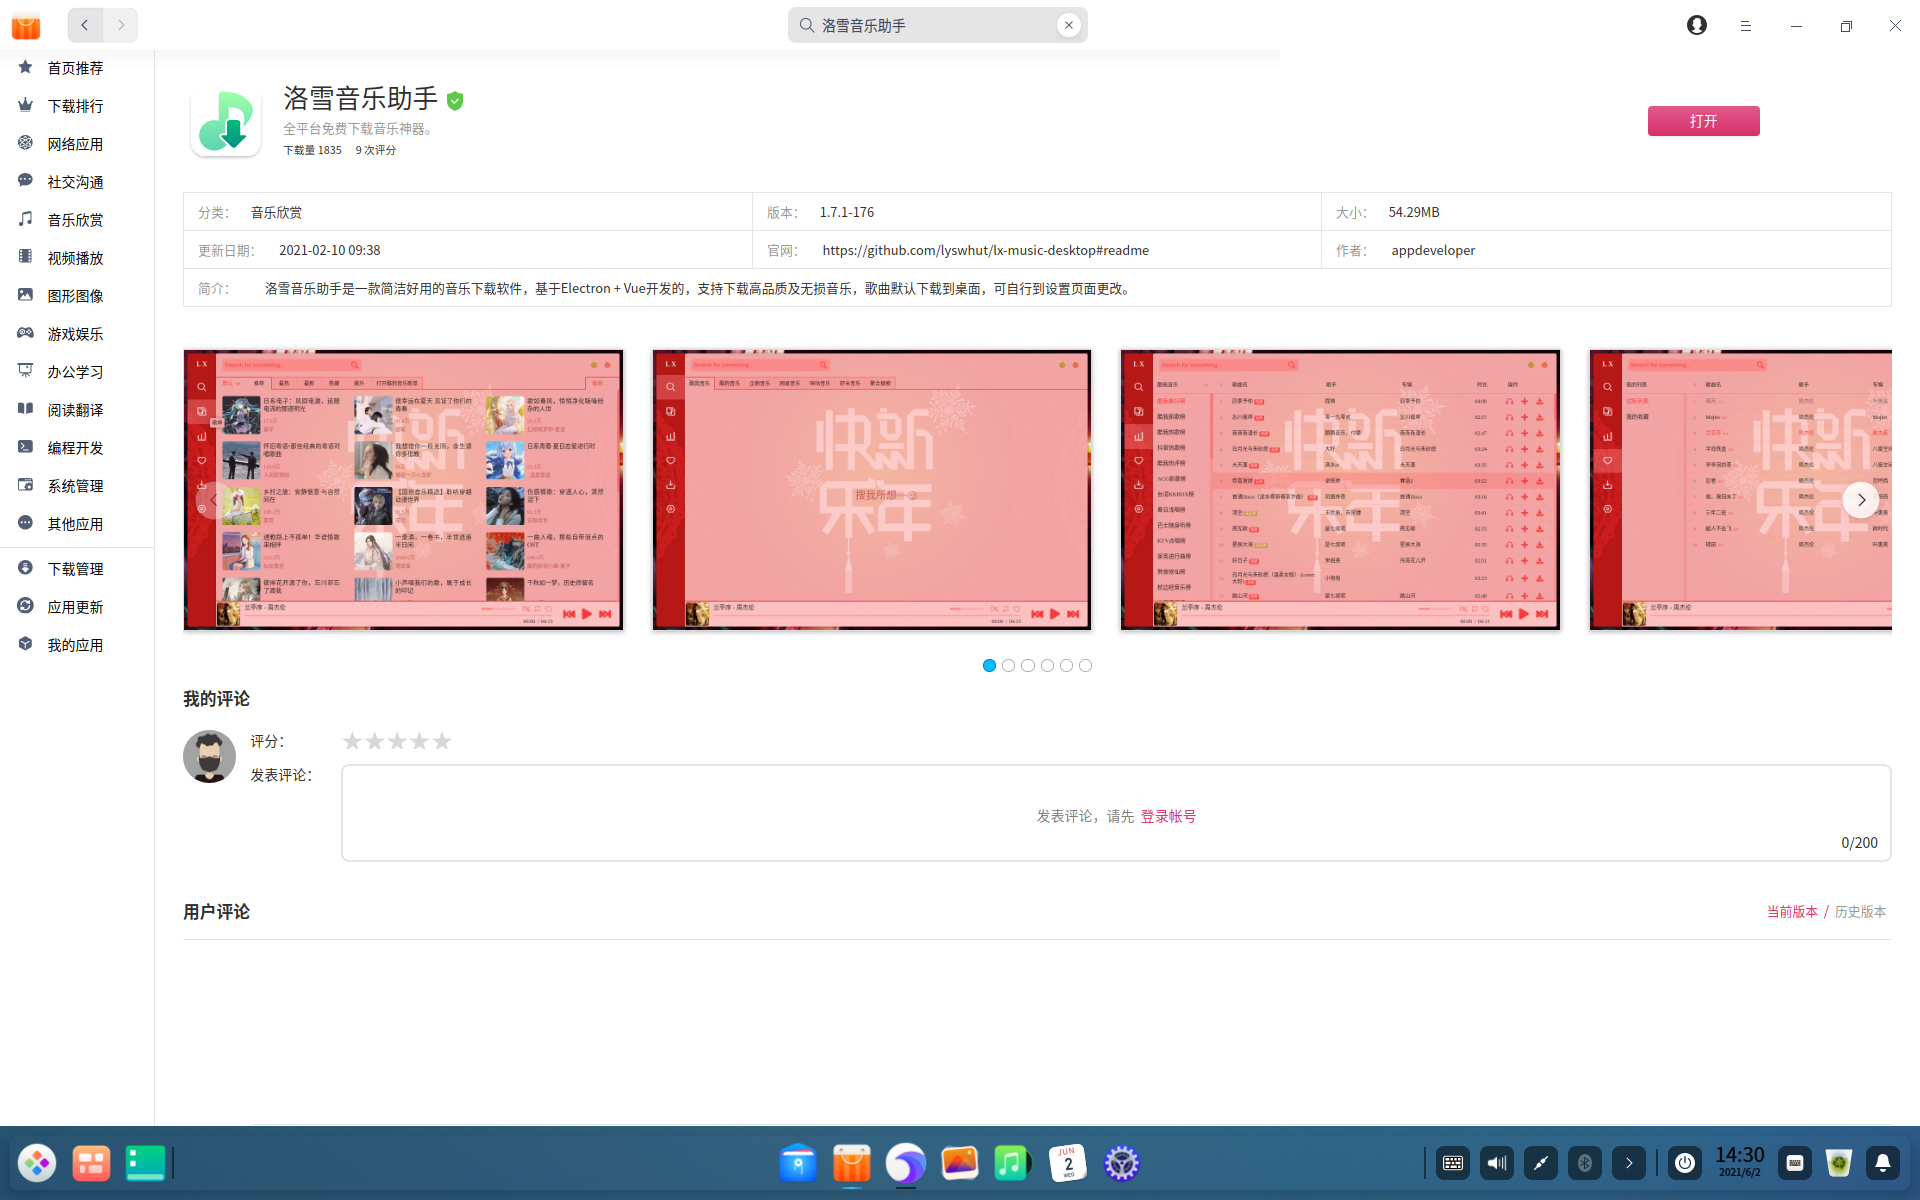Select the second screenshot carousel dot
The image size is (1920, 1200).
tap(1008, 666)
